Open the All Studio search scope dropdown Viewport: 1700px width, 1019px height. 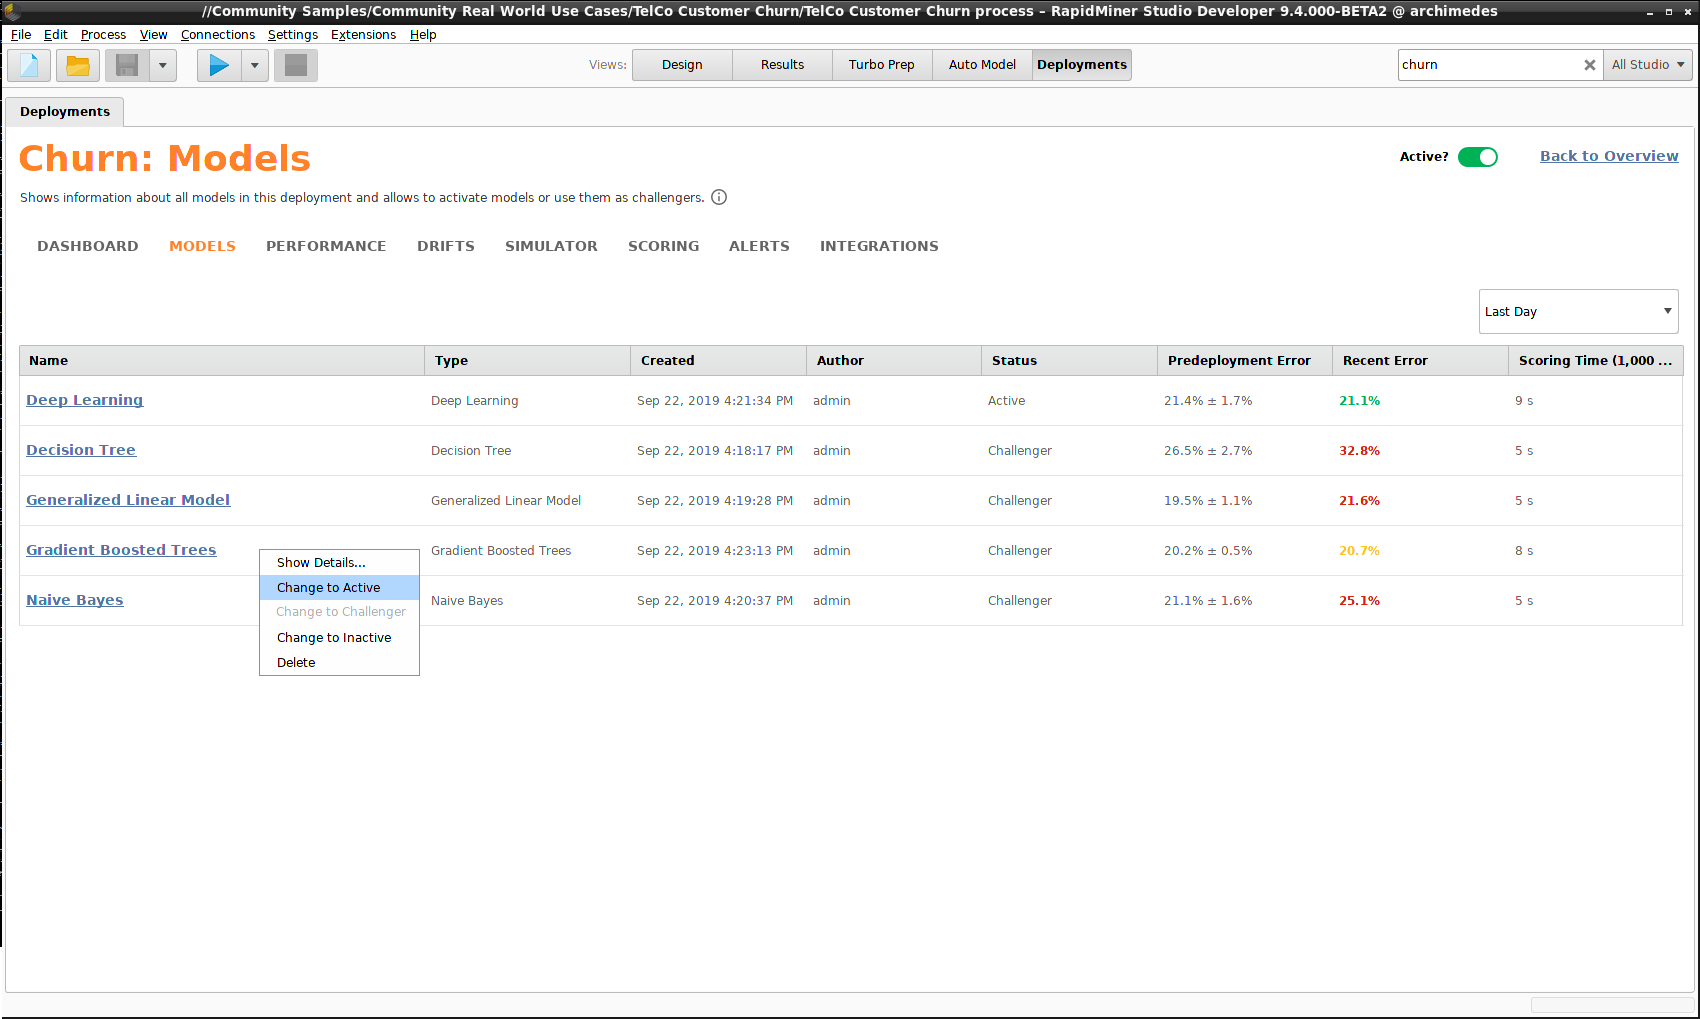click(x=1648, y=65)
